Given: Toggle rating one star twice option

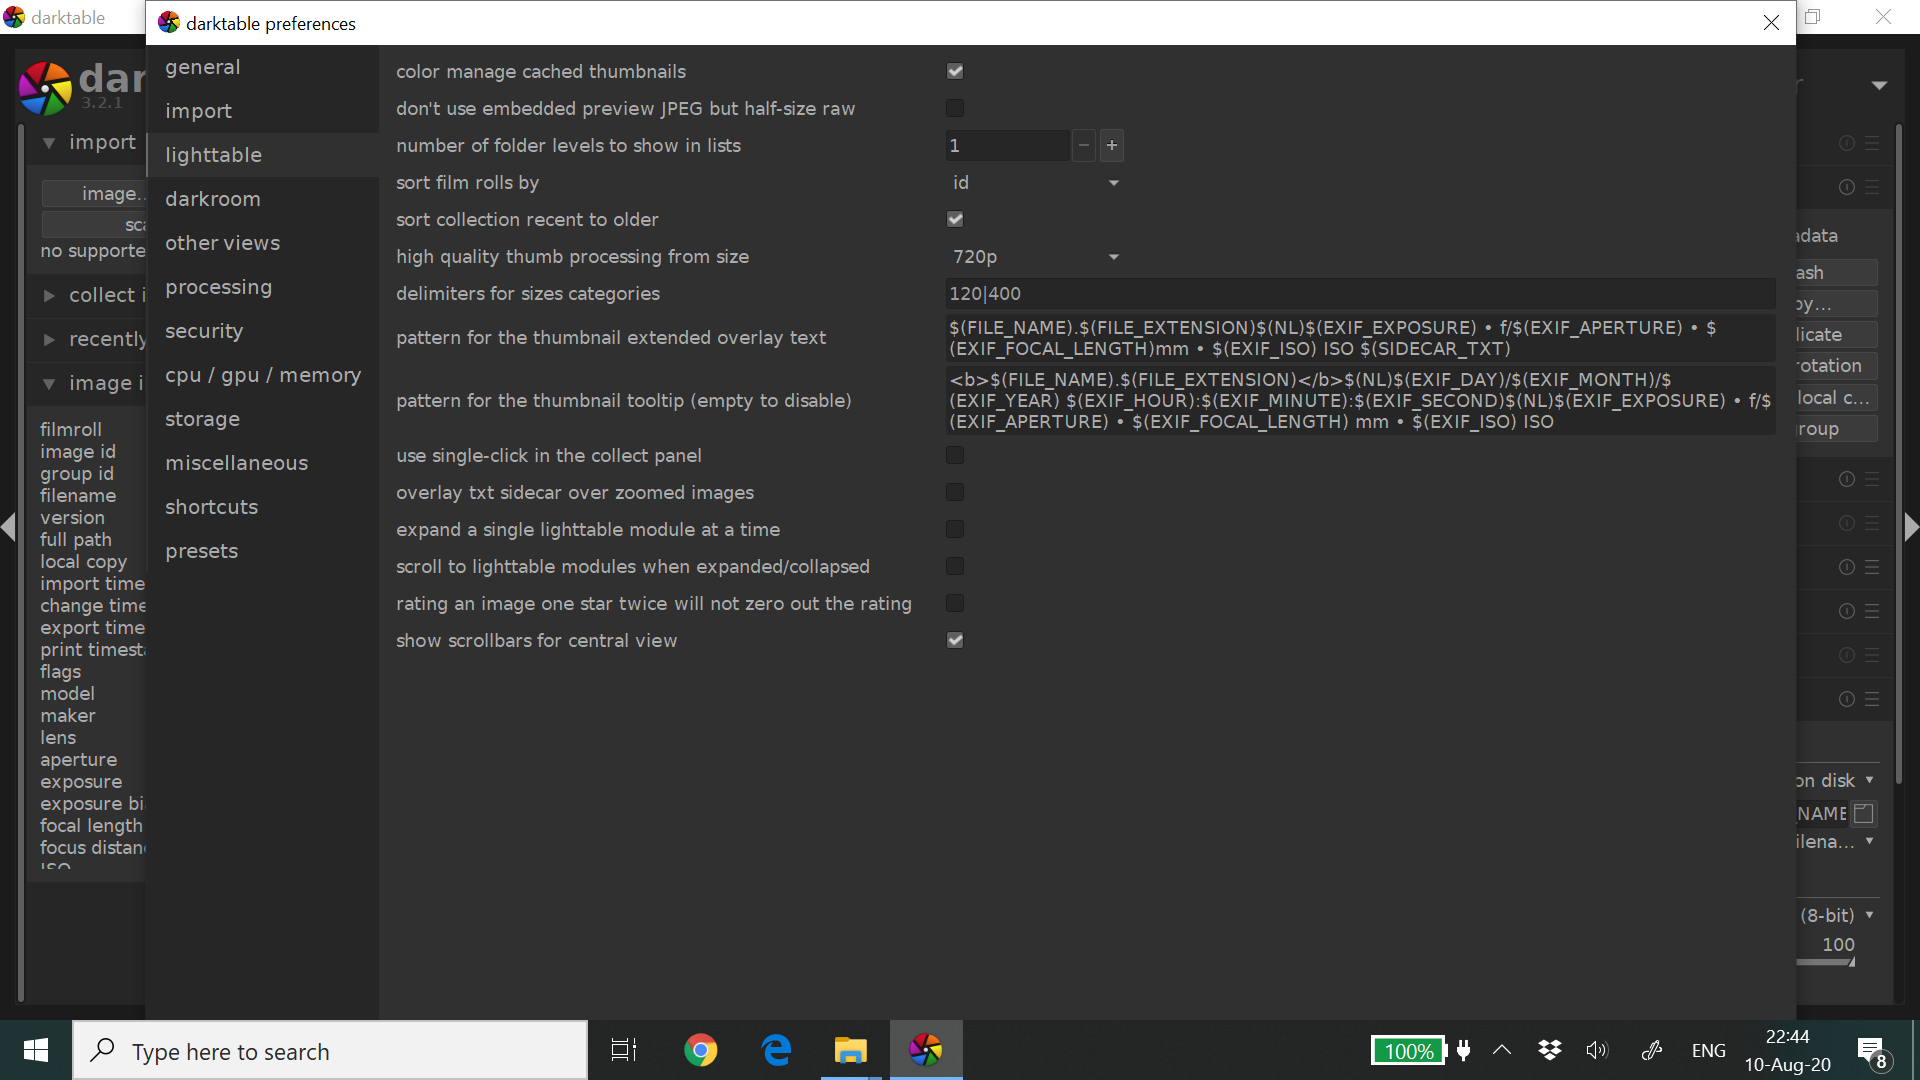Looking at the screenshot, I should point(955,603).
